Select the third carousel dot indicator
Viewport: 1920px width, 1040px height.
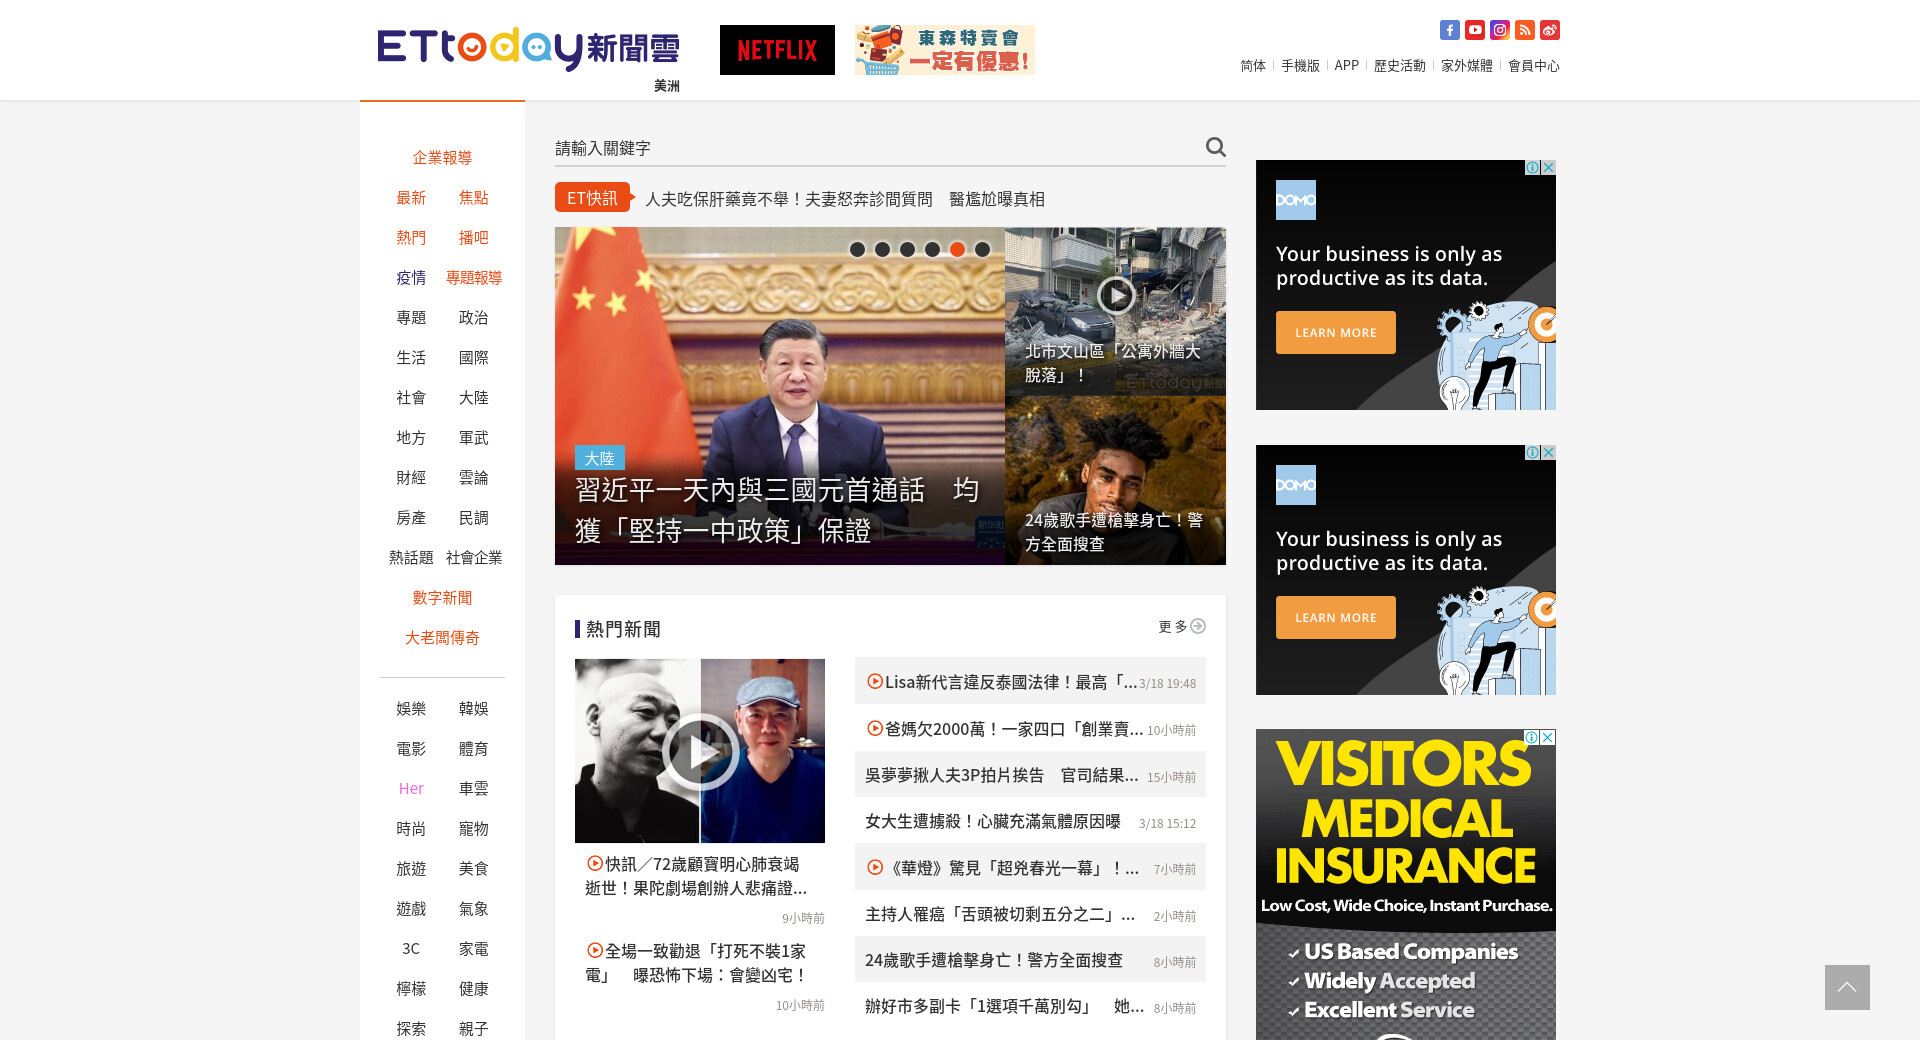[907, 250]
